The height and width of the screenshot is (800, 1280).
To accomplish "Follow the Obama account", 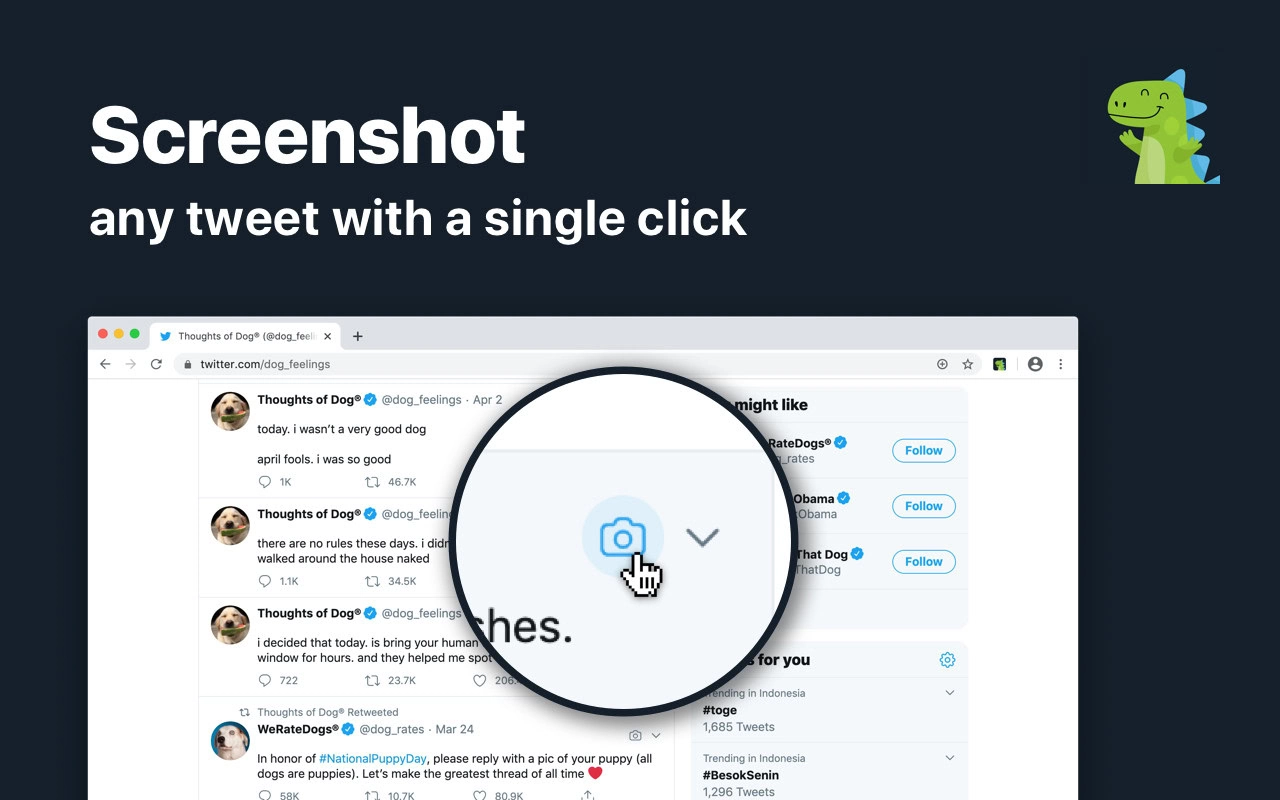I will click(x=923, y=506).
